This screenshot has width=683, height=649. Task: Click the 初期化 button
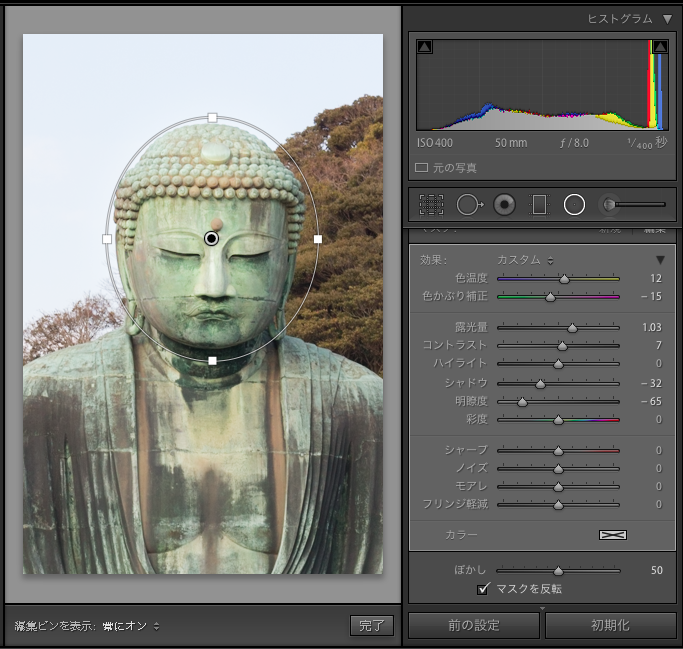click(x=610, y=625)
